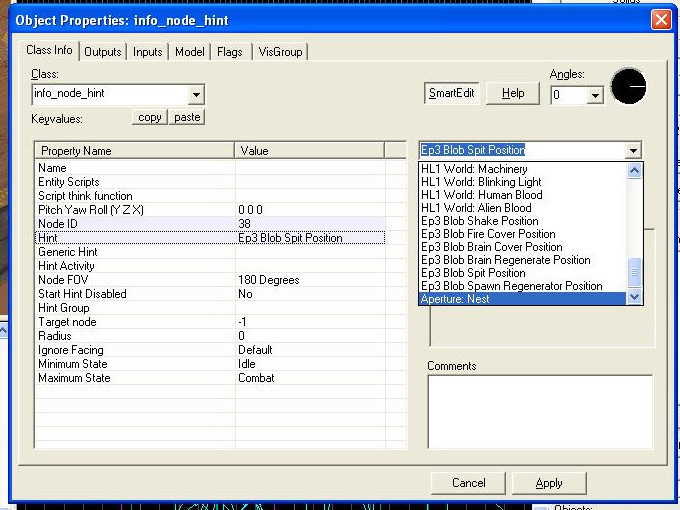680x510 pixels.
Task: Select the Name property row
Action: [x=210, y=168]
